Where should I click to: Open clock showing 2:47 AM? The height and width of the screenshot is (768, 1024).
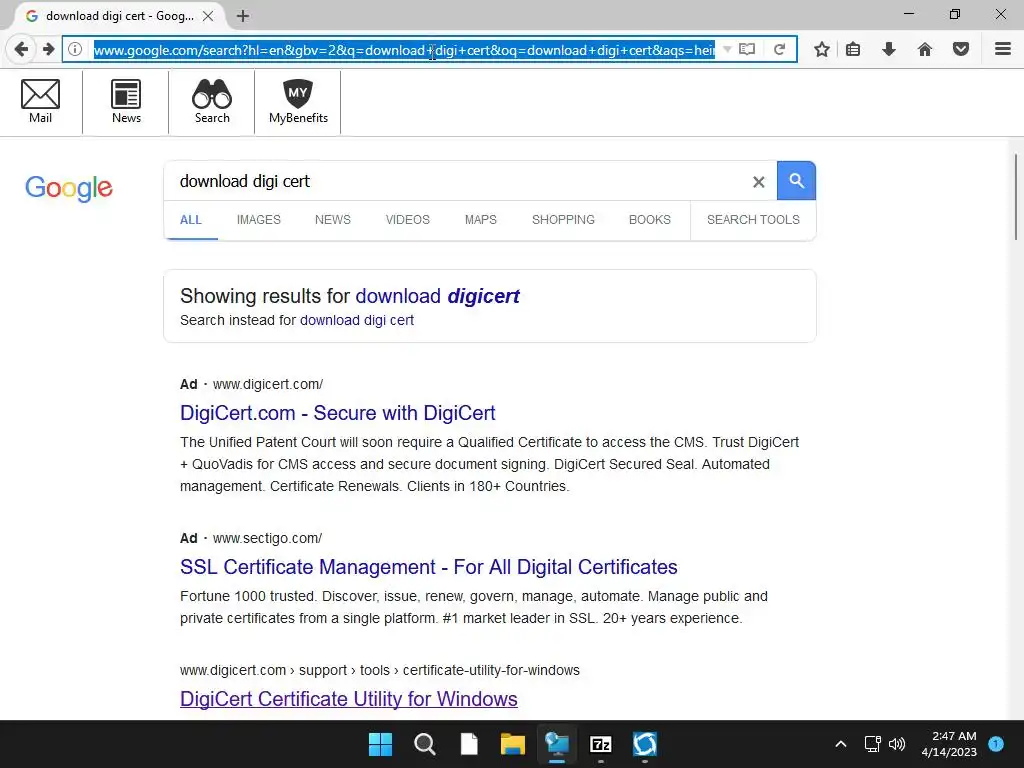(949, 744)
